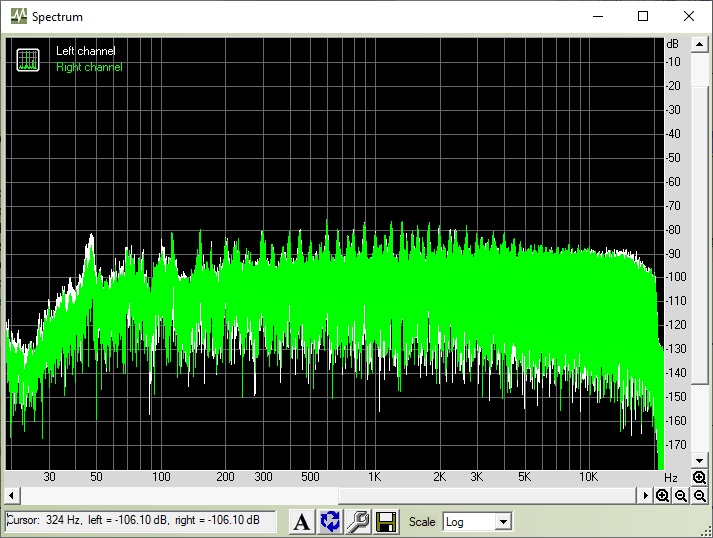
Task: Click the rightmost bottom magnifier icon
Action: 699,496
